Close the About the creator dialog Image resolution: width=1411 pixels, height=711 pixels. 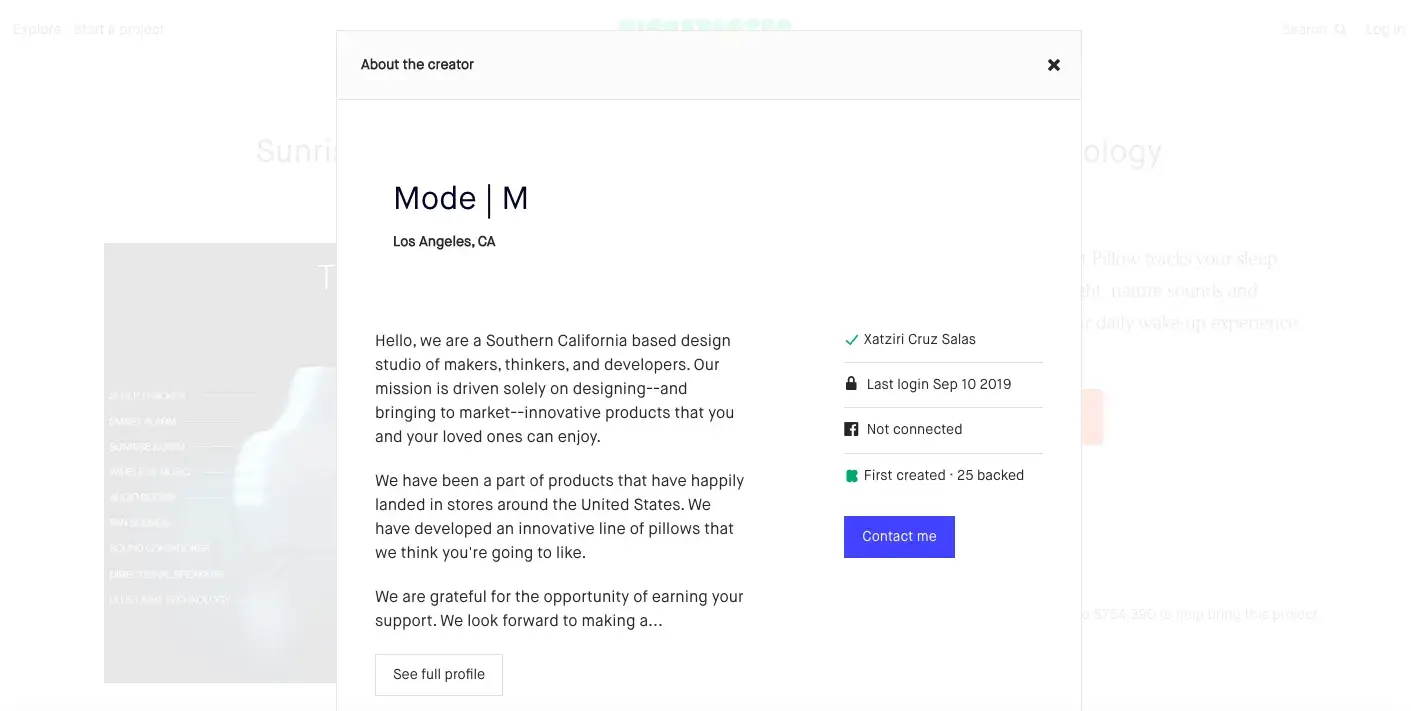point(1053,65)
